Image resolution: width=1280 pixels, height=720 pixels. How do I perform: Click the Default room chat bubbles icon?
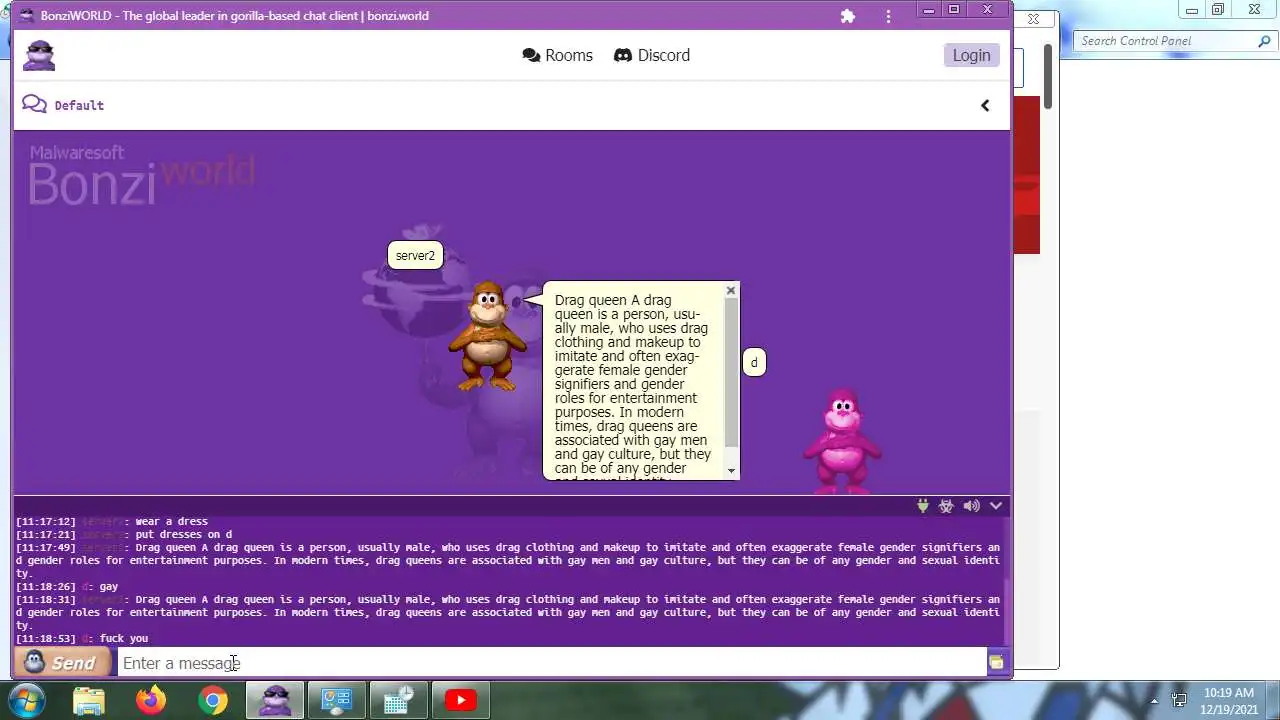34,104
